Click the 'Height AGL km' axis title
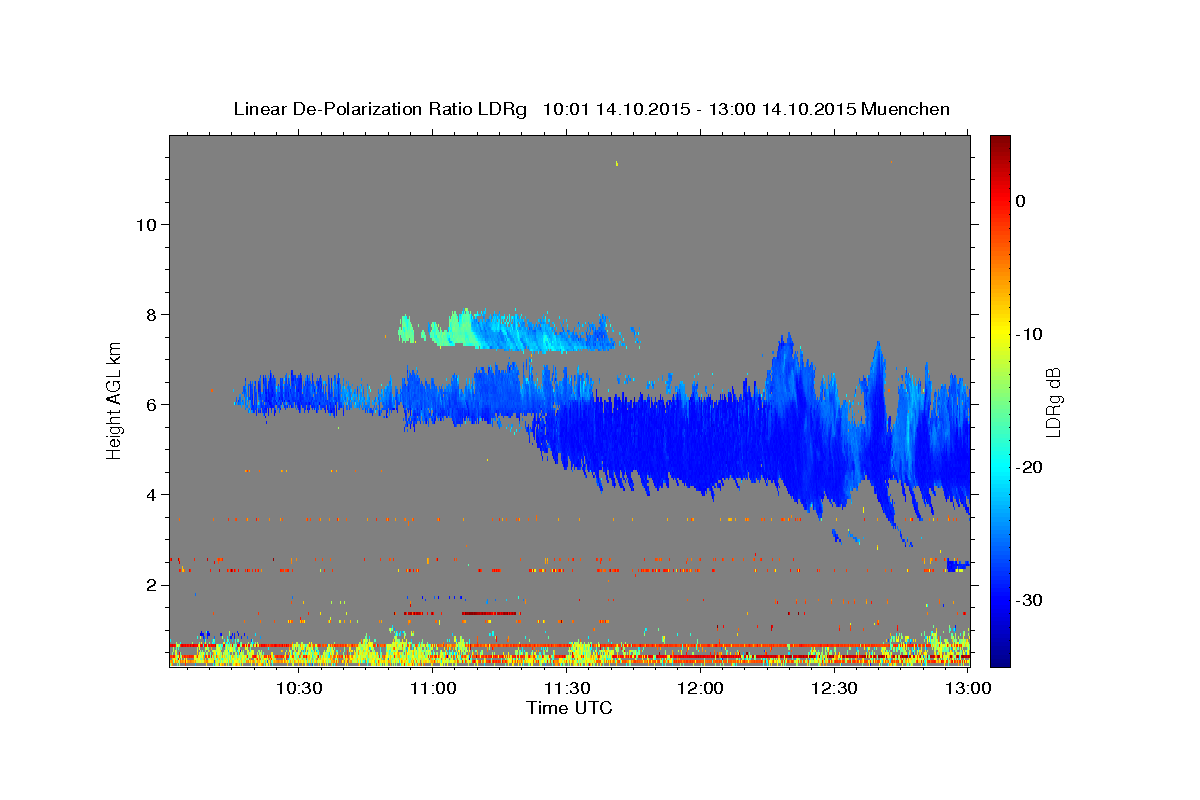1200x800 pixels. [114, 402]
